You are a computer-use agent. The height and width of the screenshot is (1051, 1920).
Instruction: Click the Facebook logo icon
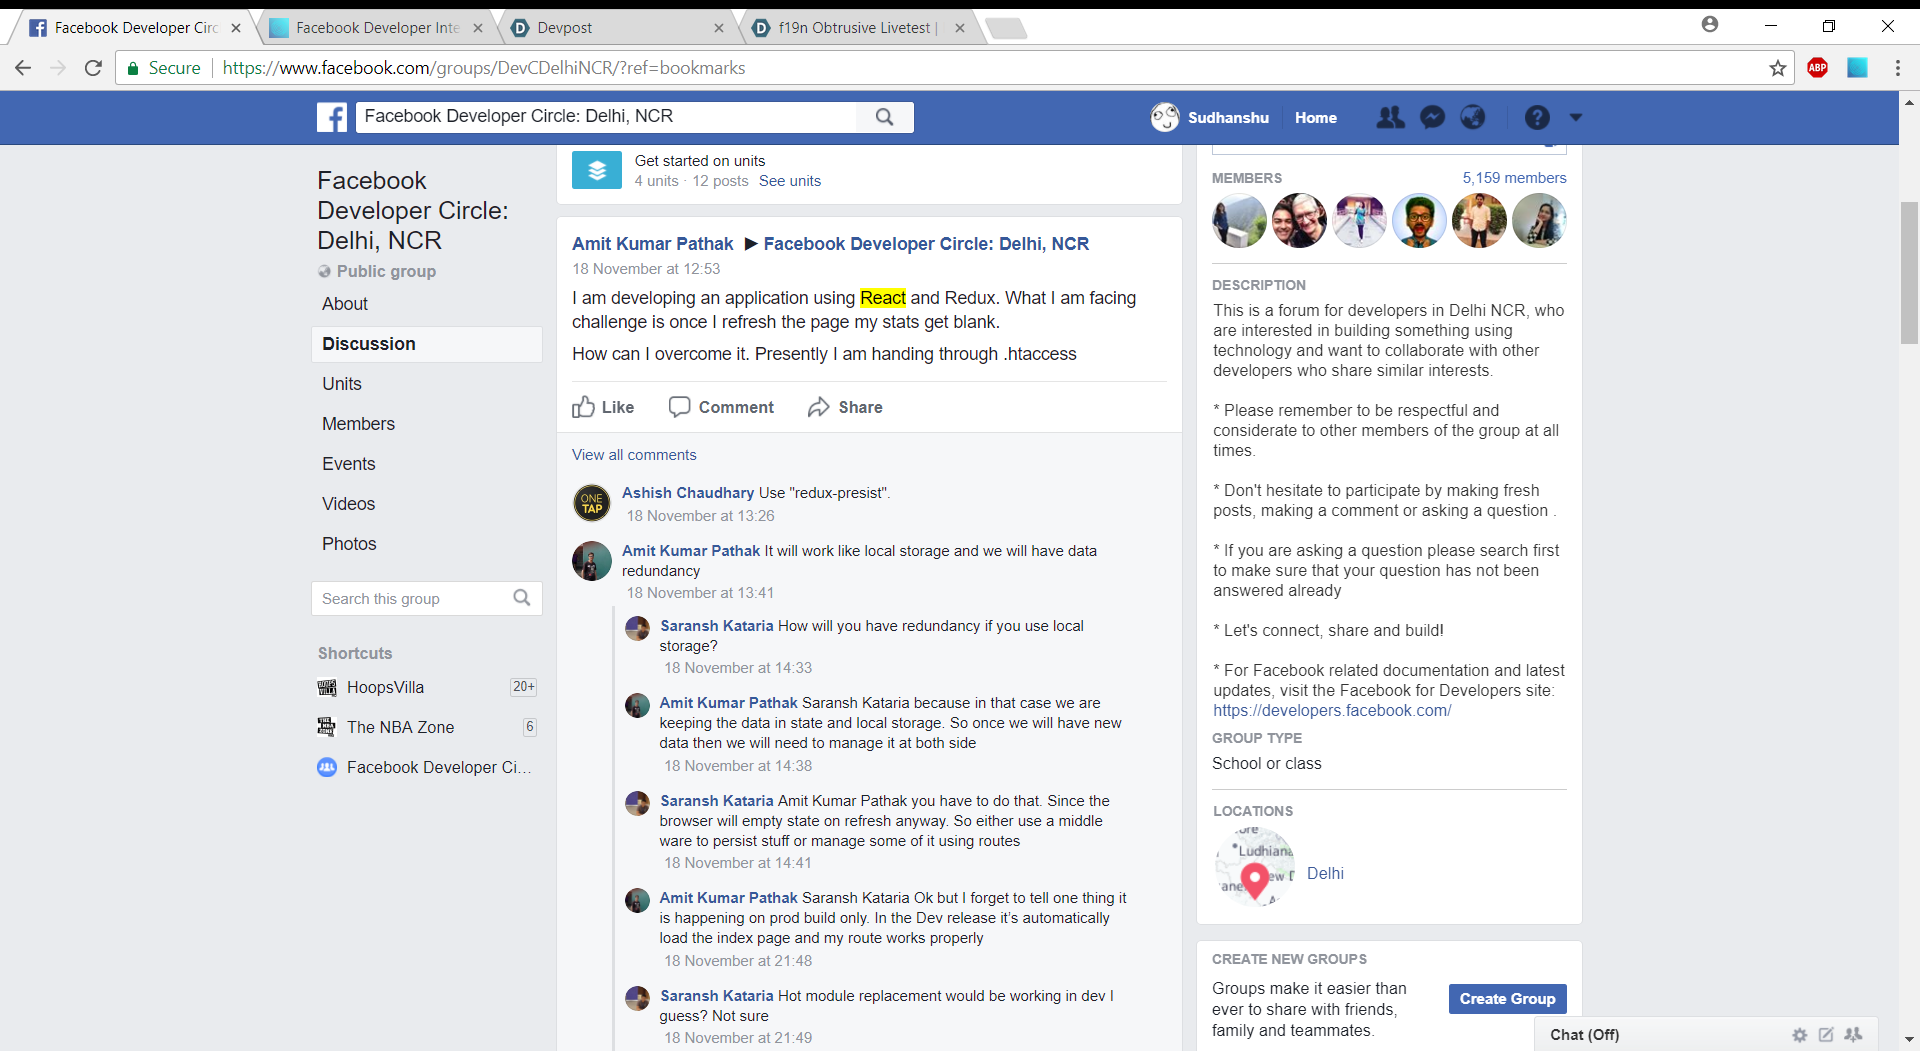[332, 117]
